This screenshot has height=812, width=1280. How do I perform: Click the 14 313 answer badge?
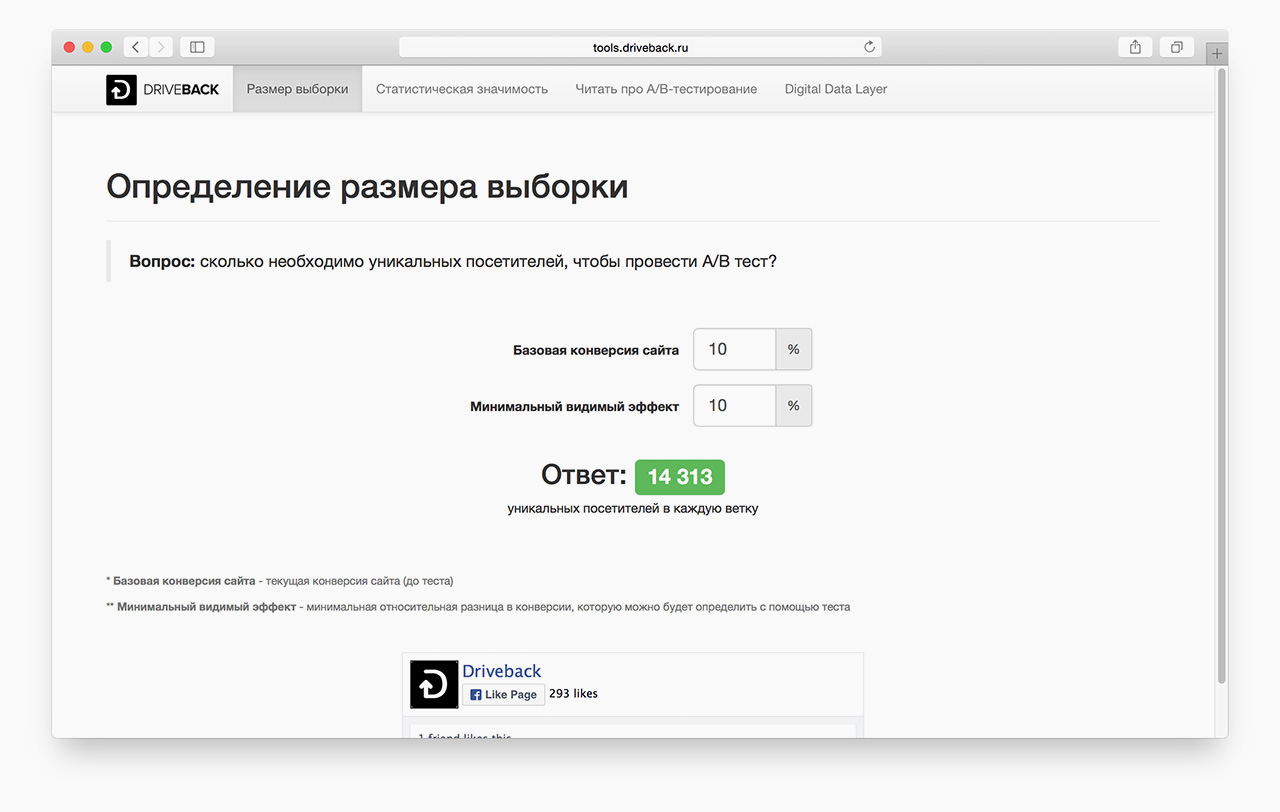pyautogui.click(x=680, y=477)
